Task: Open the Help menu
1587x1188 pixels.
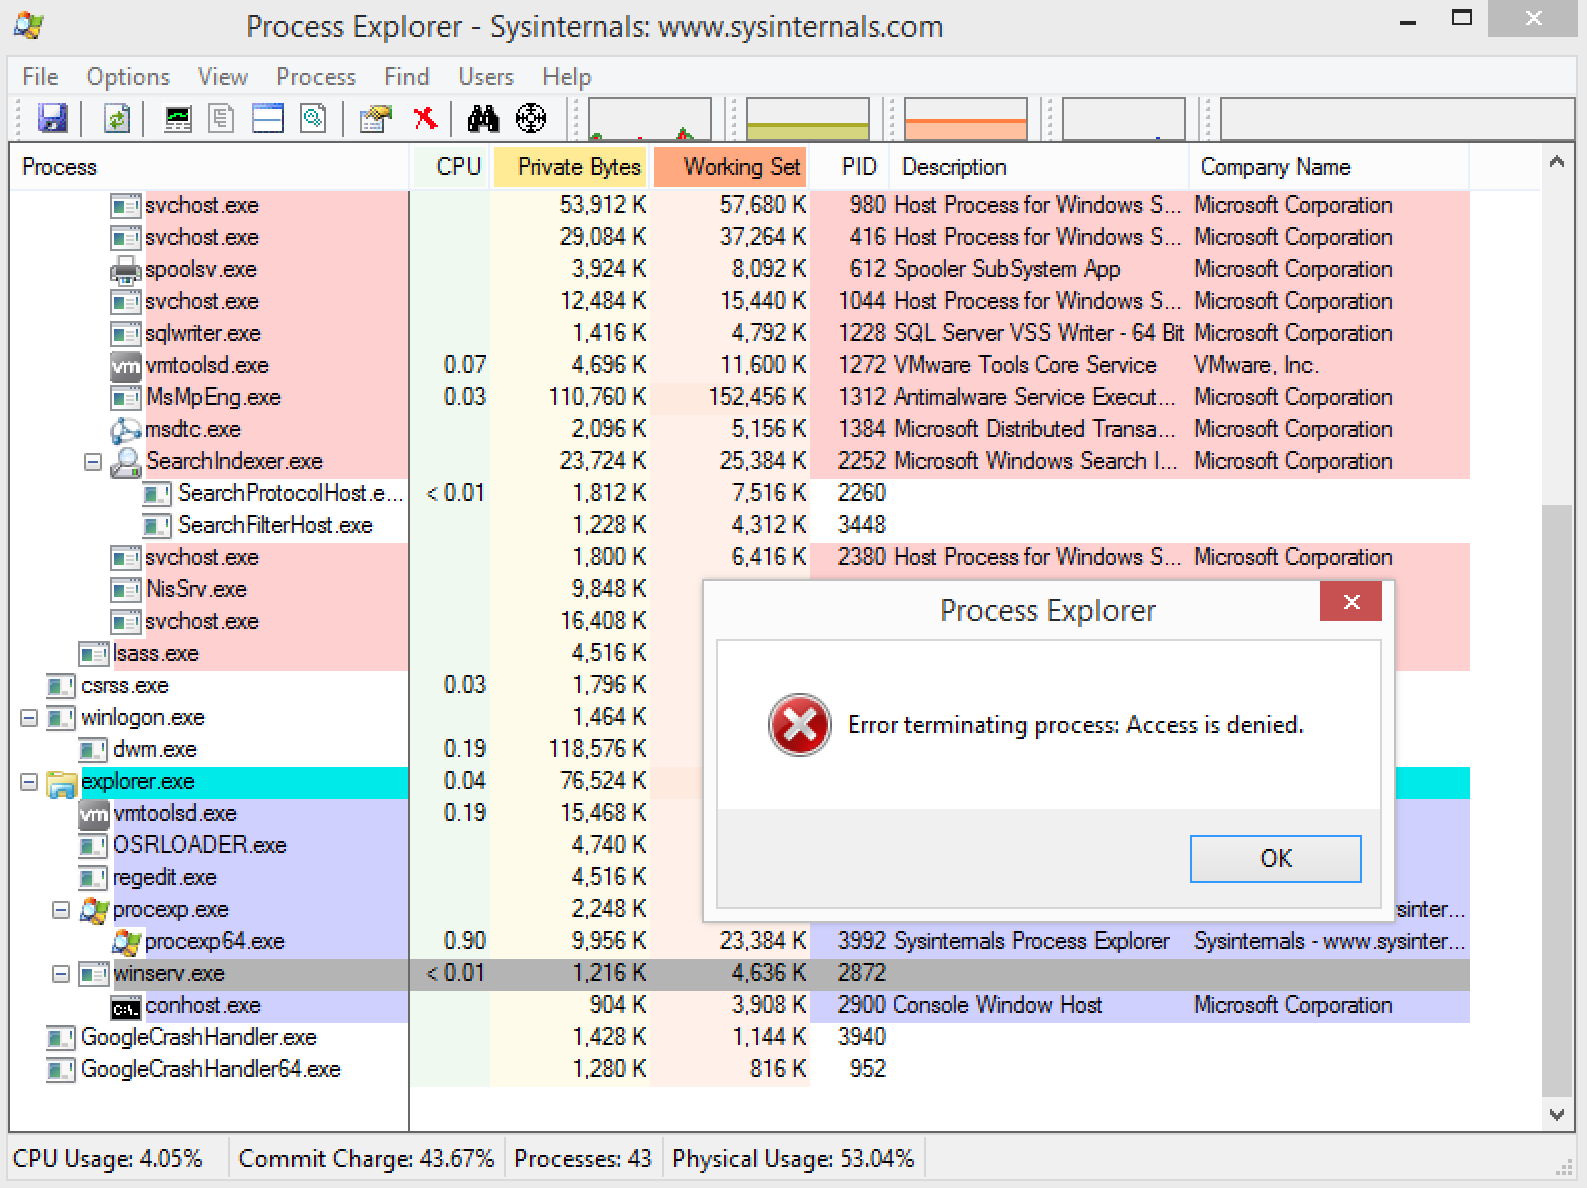Action: (x=567, y=77)
